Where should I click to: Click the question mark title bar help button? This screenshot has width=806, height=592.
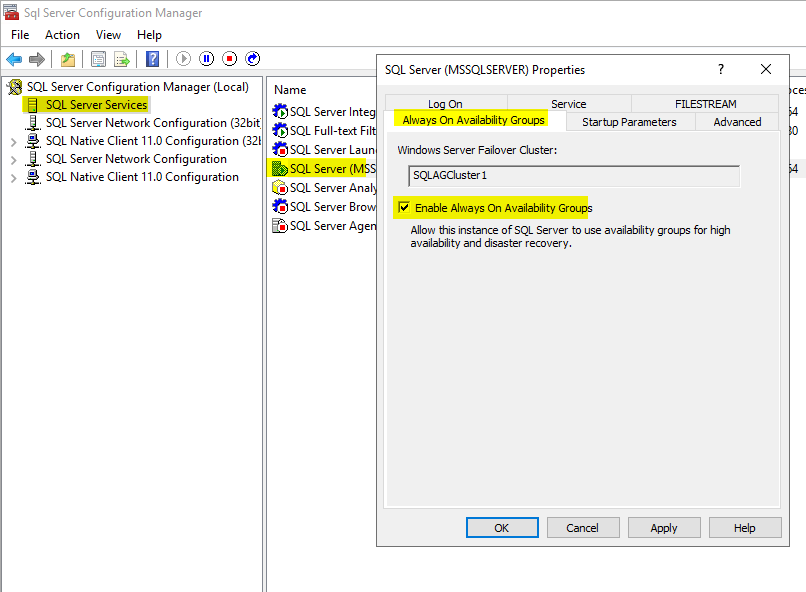click(x=721, y=69)
